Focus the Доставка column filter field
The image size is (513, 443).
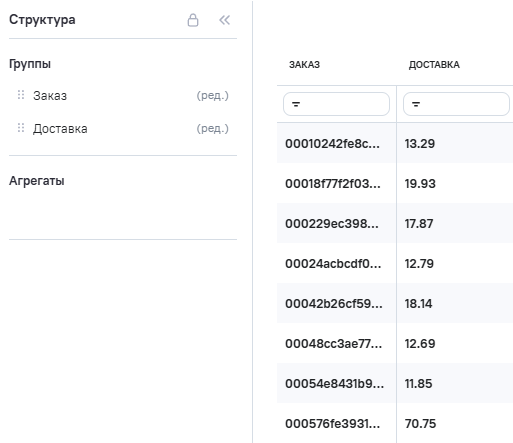click(x=456, y=104)
